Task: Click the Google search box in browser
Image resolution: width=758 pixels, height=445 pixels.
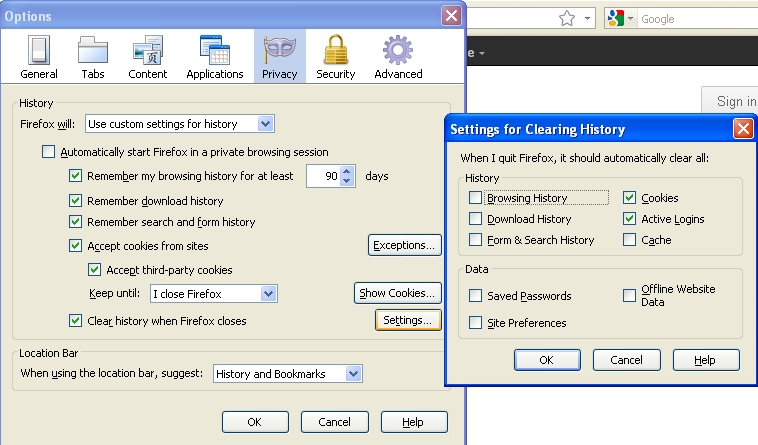Action: click(697, 19)
